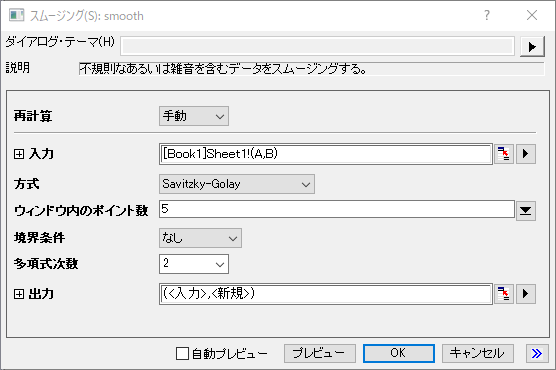
Task: Open the window points dropdown arrow
Action: pos(526,211)
